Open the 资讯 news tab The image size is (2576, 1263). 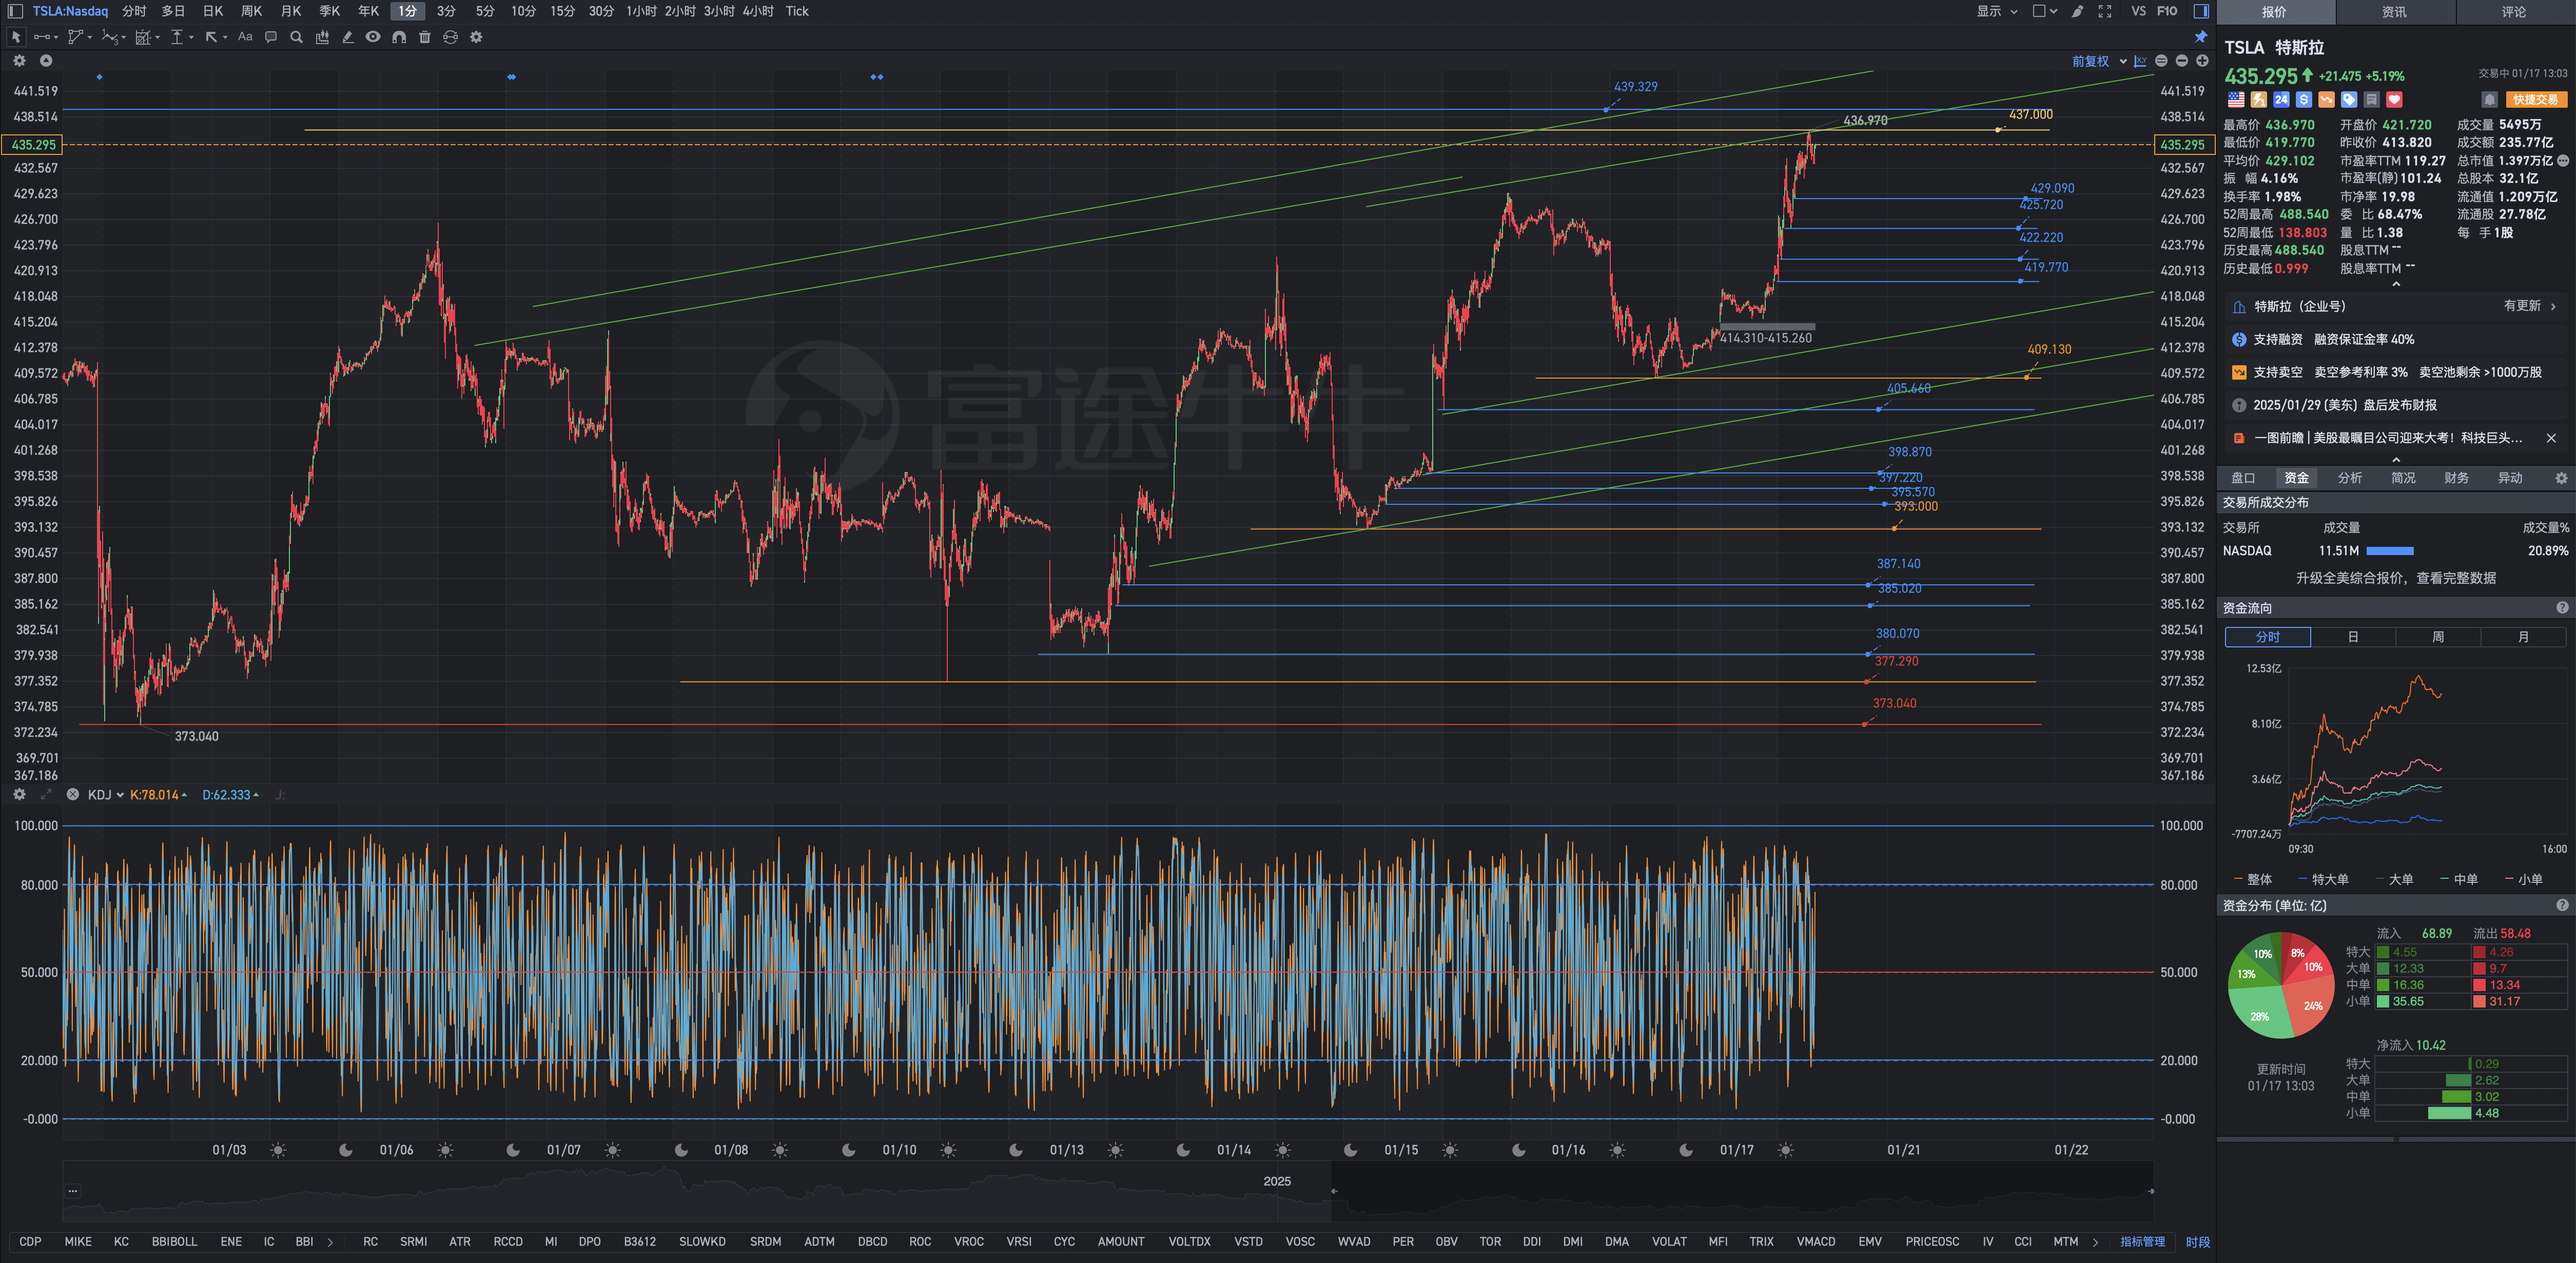pyautogui.click(x=2394, y=12)
